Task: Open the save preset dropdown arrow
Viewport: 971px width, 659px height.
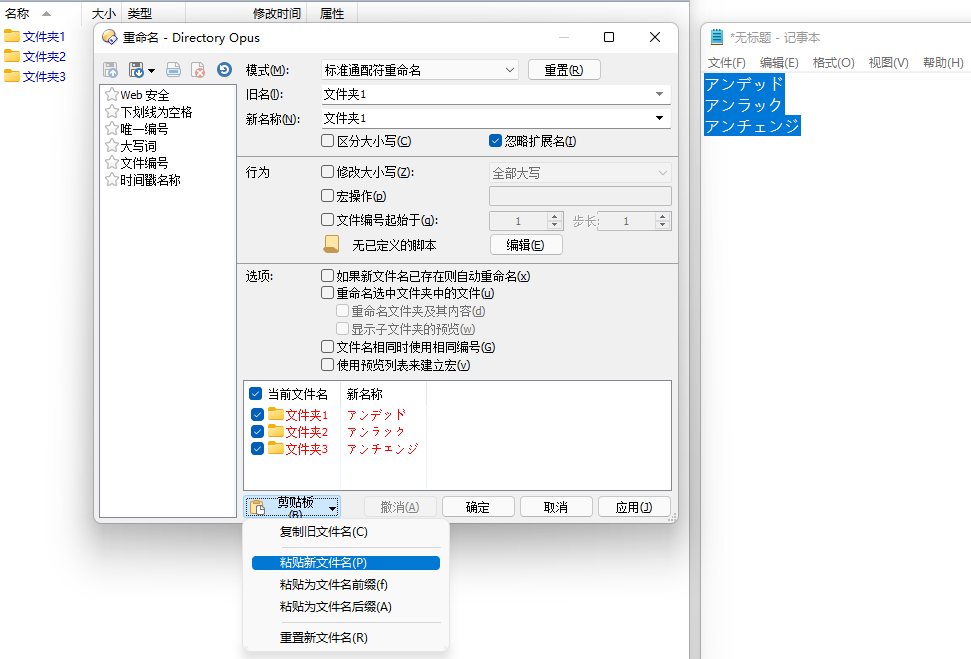Action: click(x=151, y=71)
